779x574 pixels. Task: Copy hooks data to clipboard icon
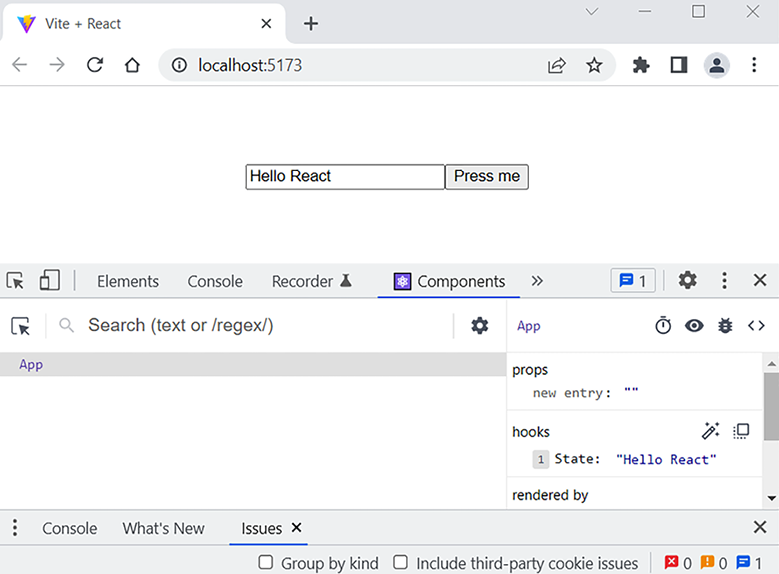(741, 431)
